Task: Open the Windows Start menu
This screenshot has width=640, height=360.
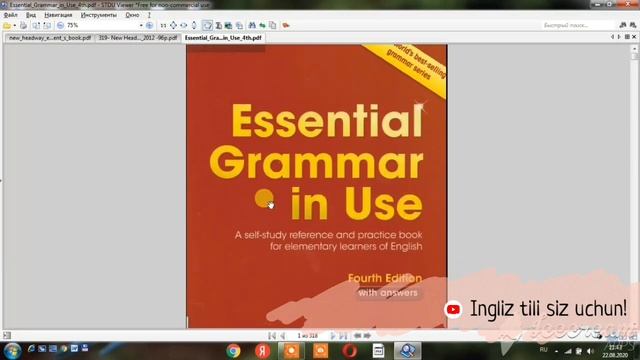Action: pyautogui.click(x=12, y=351)
